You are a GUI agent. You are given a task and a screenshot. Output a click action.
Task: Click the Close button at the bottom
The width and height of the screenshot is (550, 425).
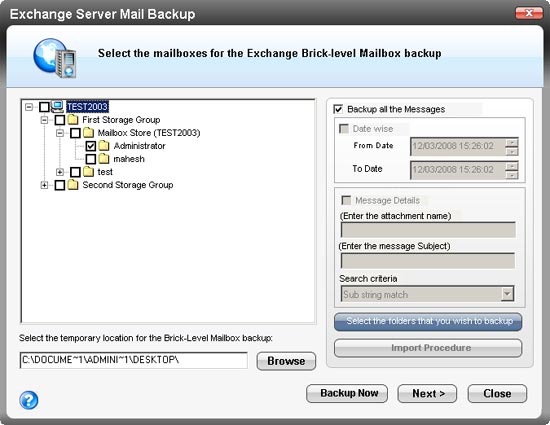(497, 393)
